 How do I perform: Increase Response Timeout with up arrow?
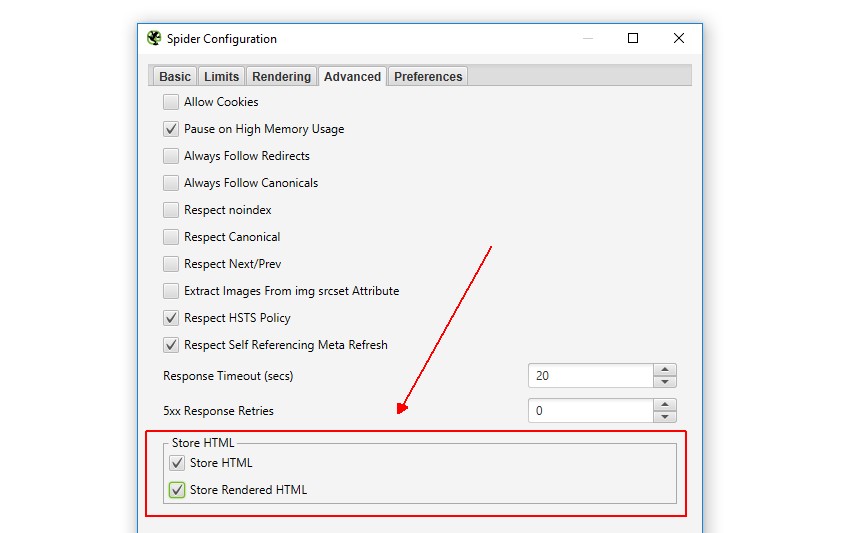(665, 370)
